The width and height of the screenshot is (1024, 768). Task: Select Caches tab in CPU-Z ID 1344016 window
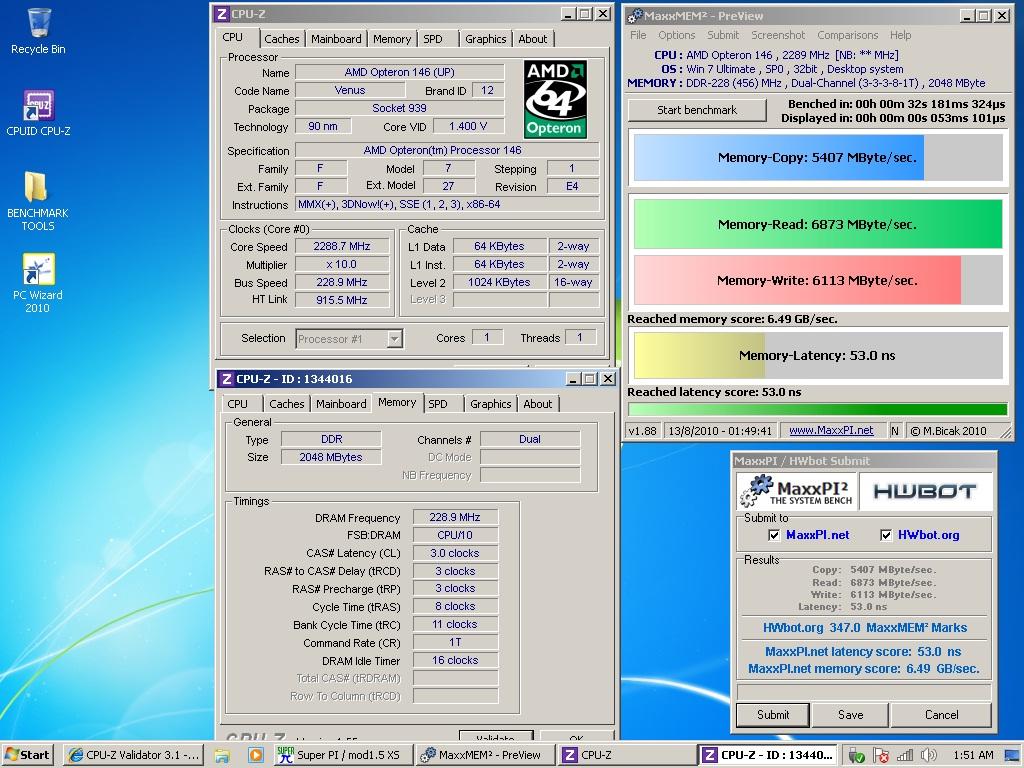[x=287, y=404]
